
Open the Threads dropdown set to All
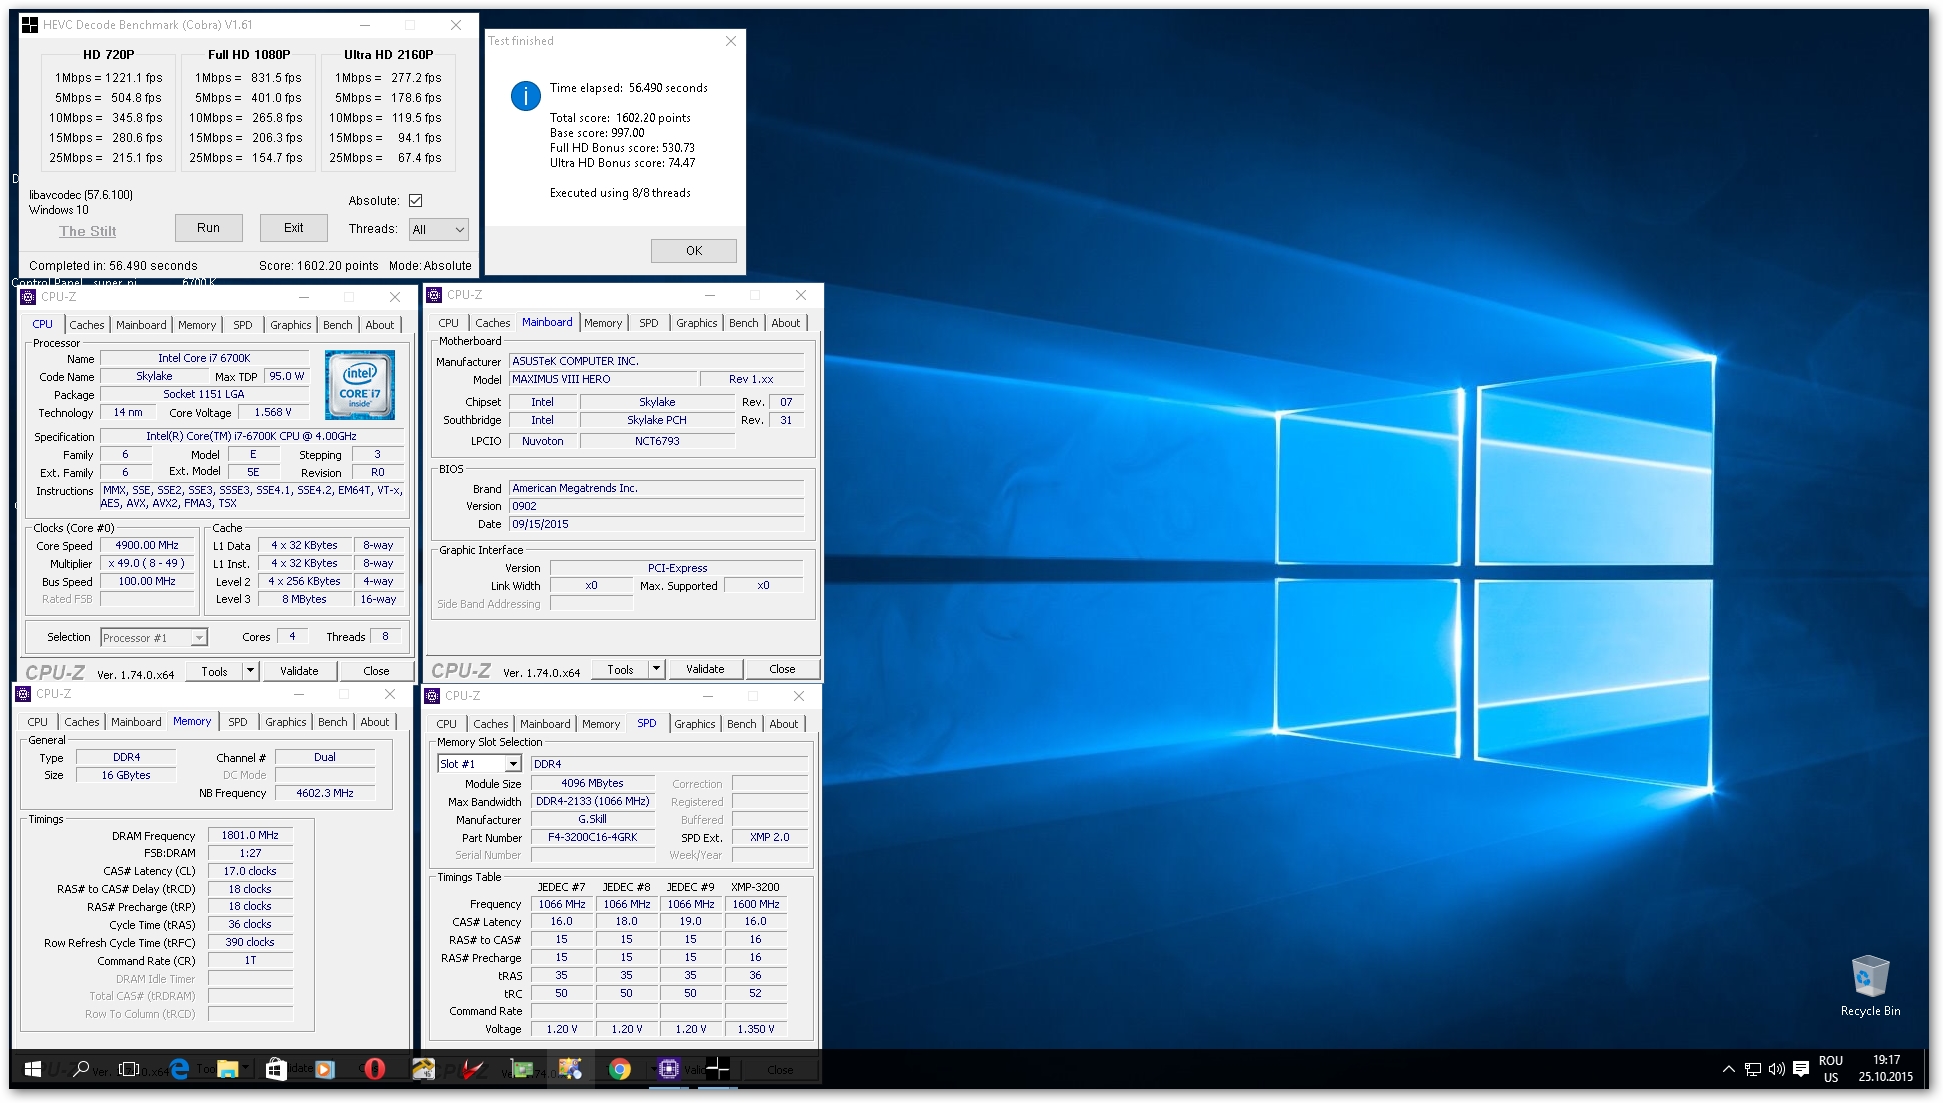point(438,229)
